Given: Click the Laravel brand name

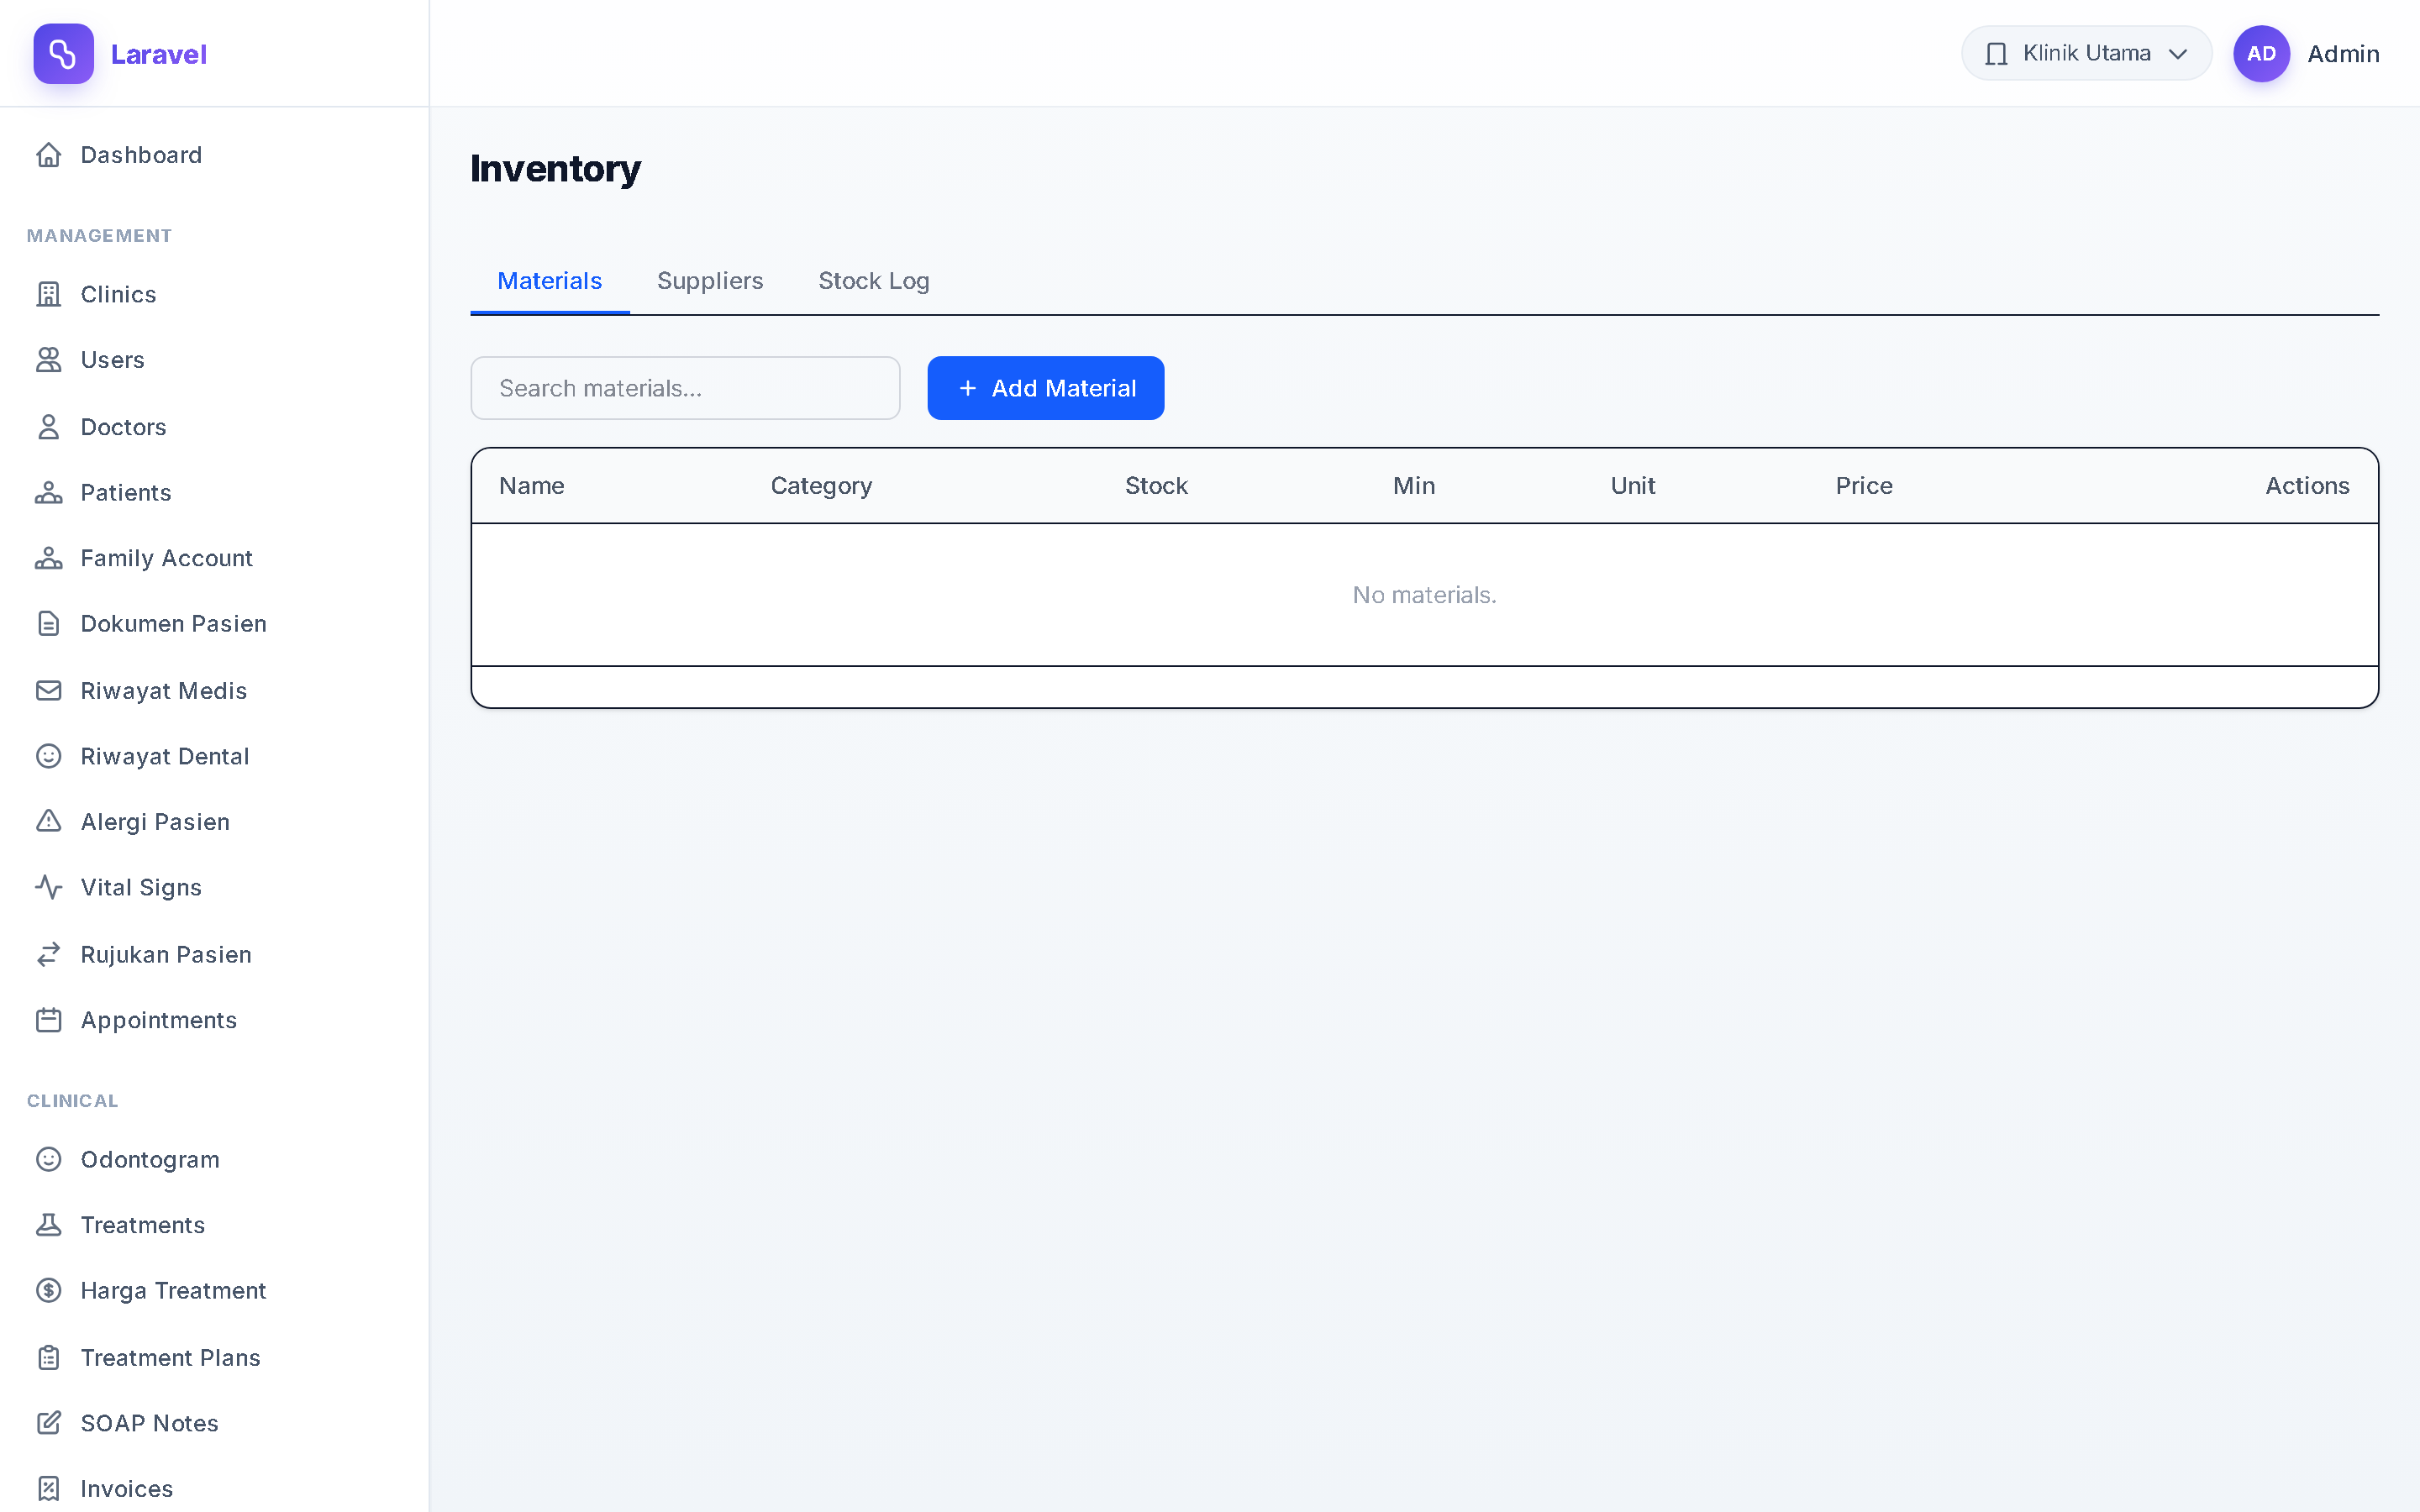Looking at the screenshot, I should tap(159, 54).
